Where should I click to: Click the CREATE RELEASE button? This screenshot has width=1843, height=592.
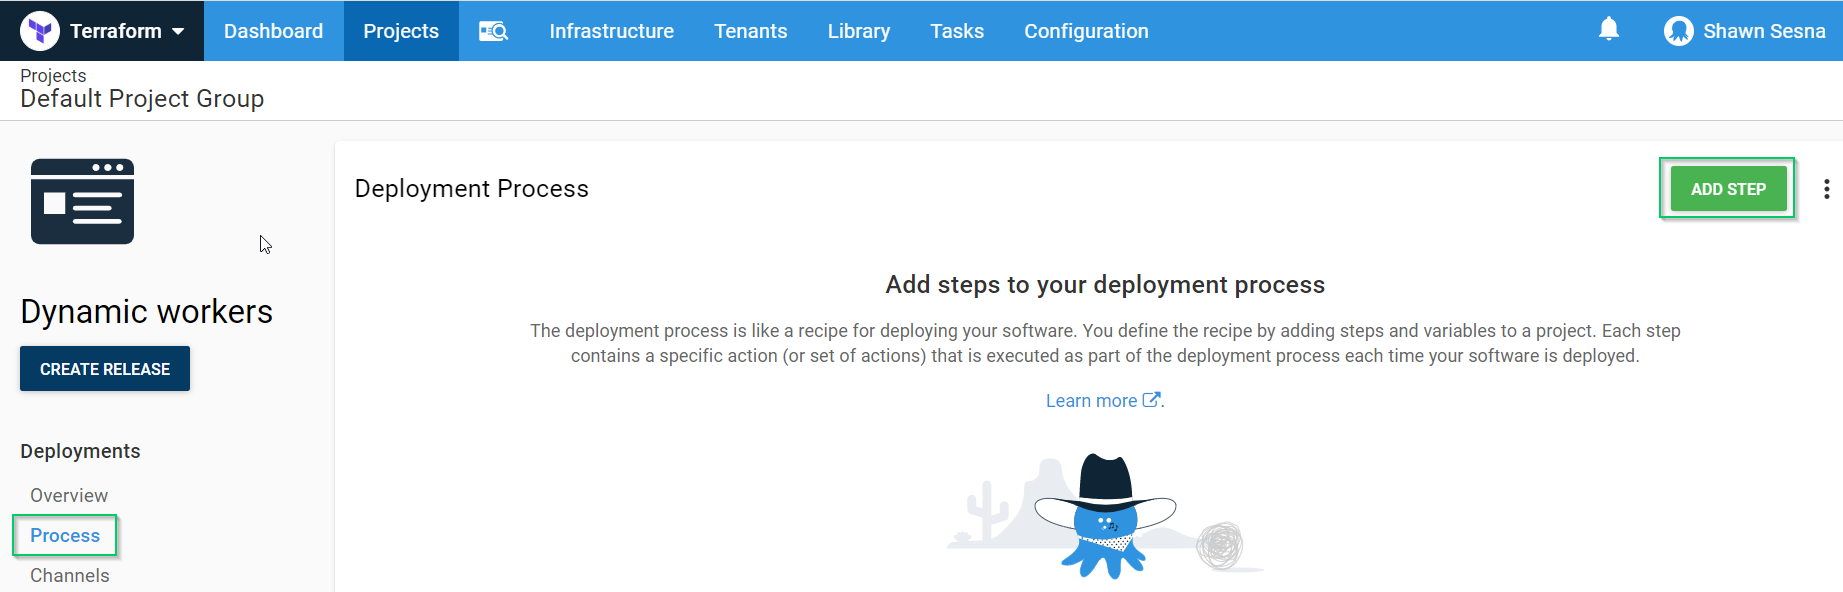(x=105, y=369)
